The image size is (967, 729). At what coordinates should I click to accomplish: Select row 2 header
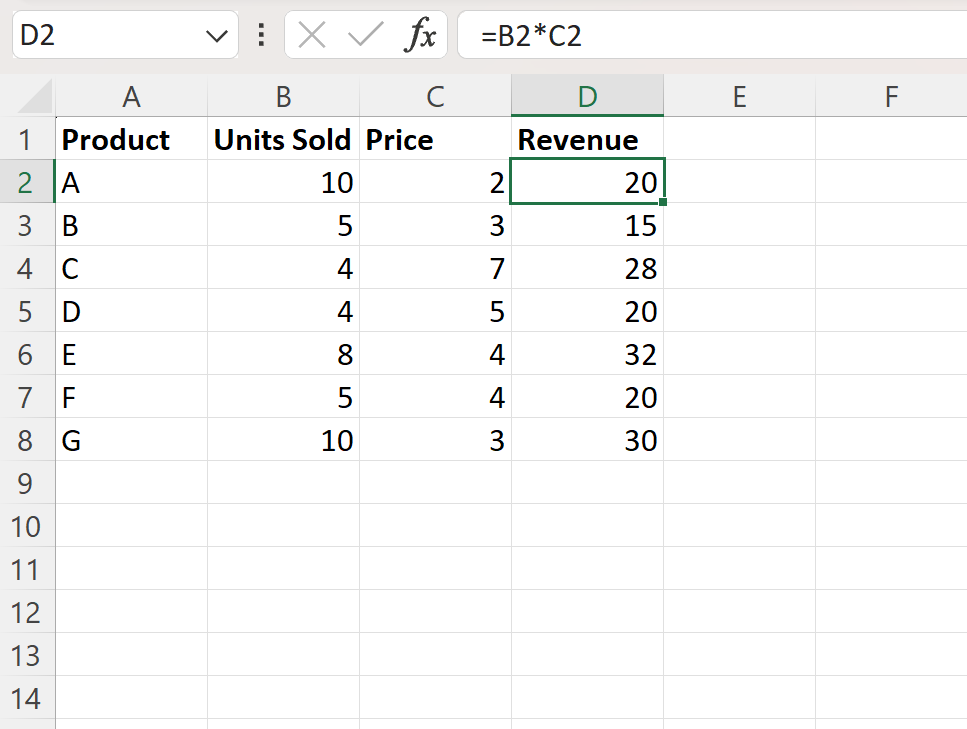[x=27, y=183]
